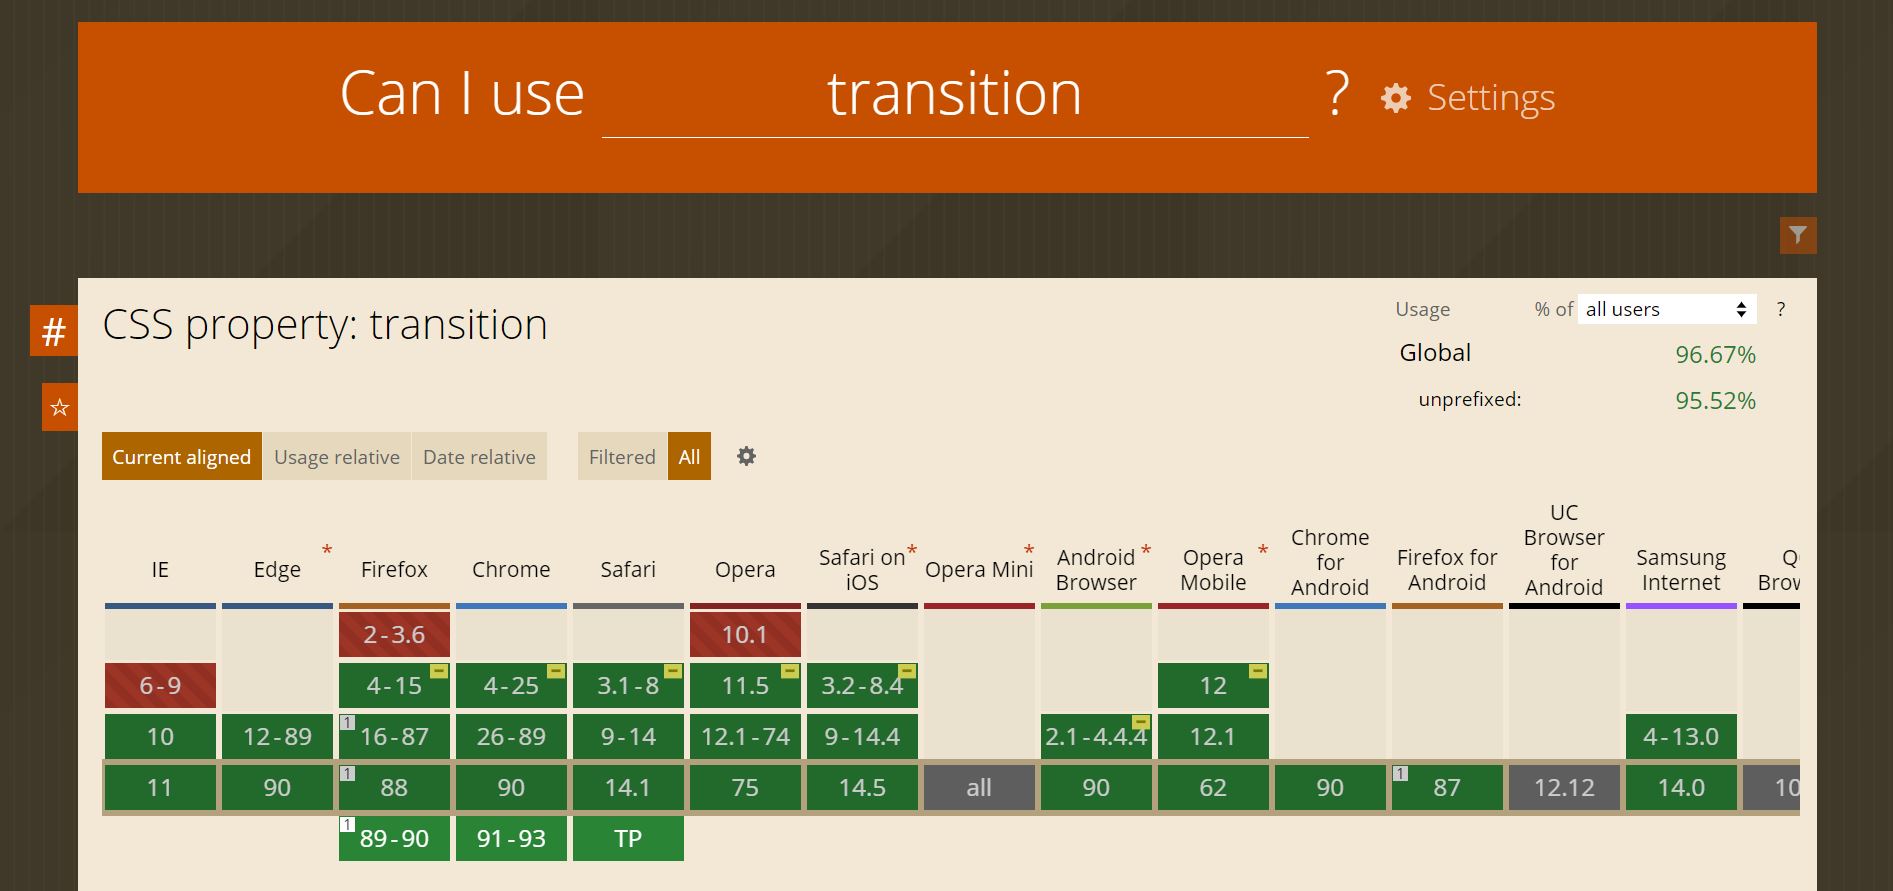This screenshot has width=1893, height=891.
Task: Click the Edge 12-89 cell
Action: pos(277,736)
